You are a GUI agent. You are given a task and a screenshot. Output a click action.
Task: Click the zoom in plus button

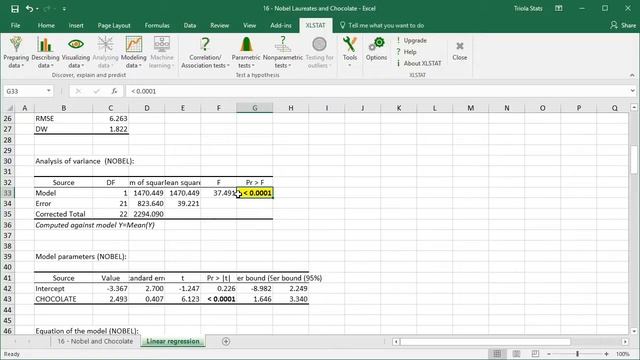pyautogui.click(x=607, y=354)
